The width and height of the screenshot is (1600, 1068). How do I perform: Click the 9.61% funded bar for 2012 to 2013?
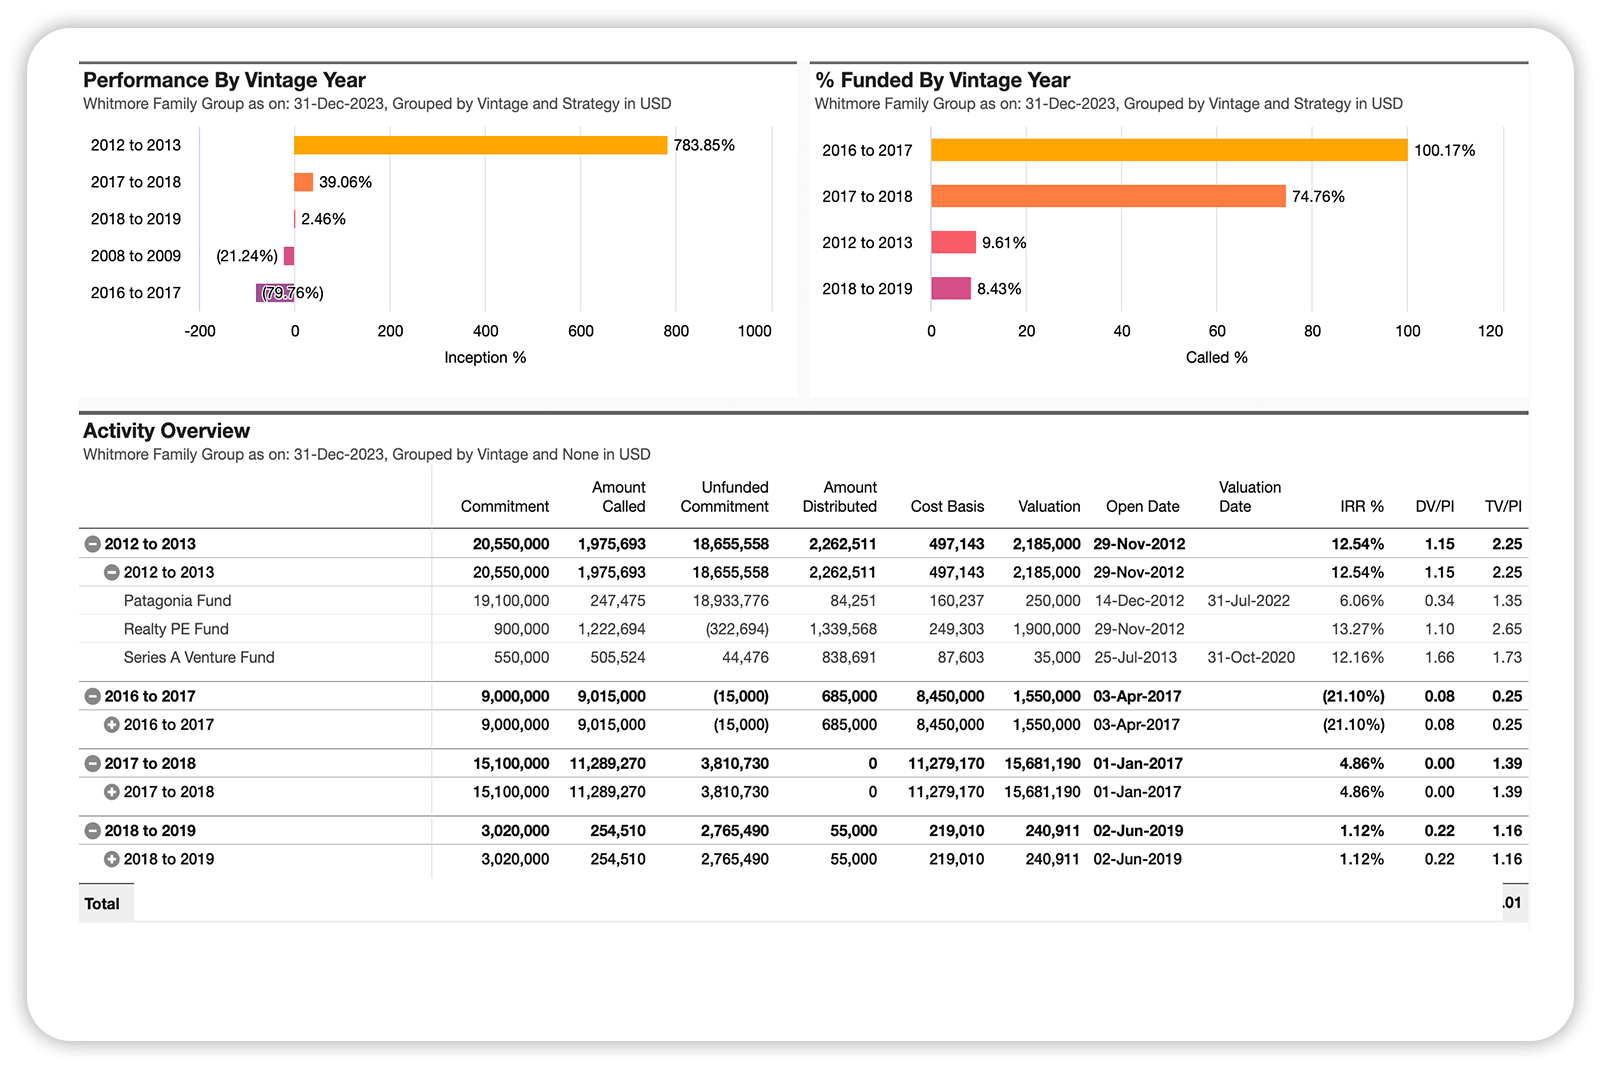click(x=953, y=242)
